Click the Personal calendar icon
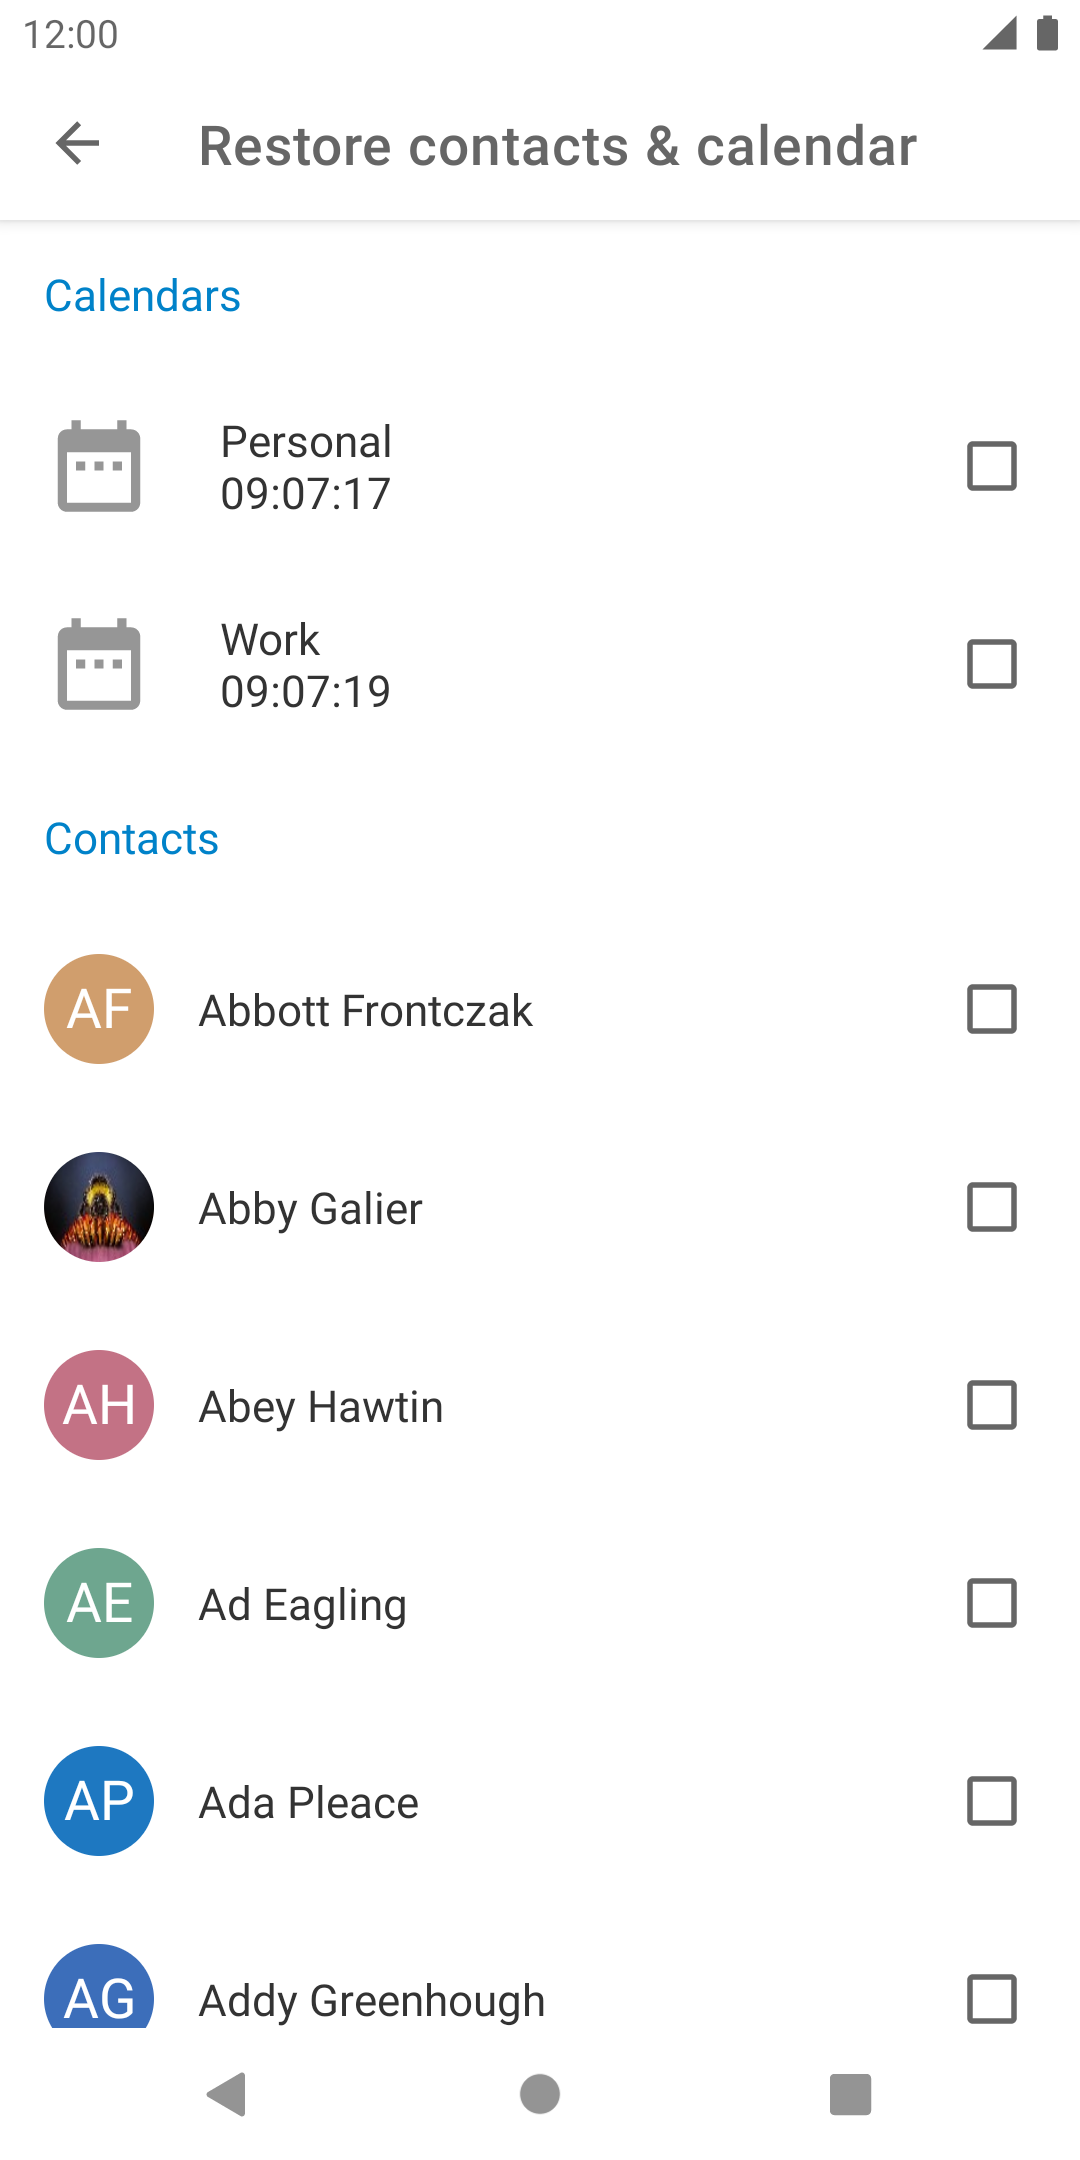The height and width of the screenshot is (2160, 1080). 99,466
